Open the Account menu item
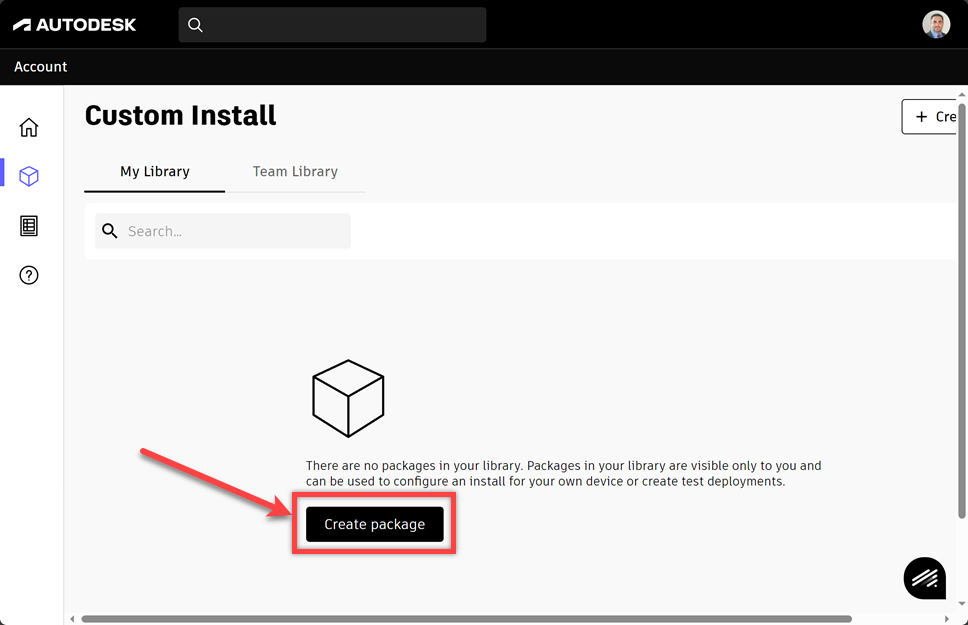 [x=40, y=66]
